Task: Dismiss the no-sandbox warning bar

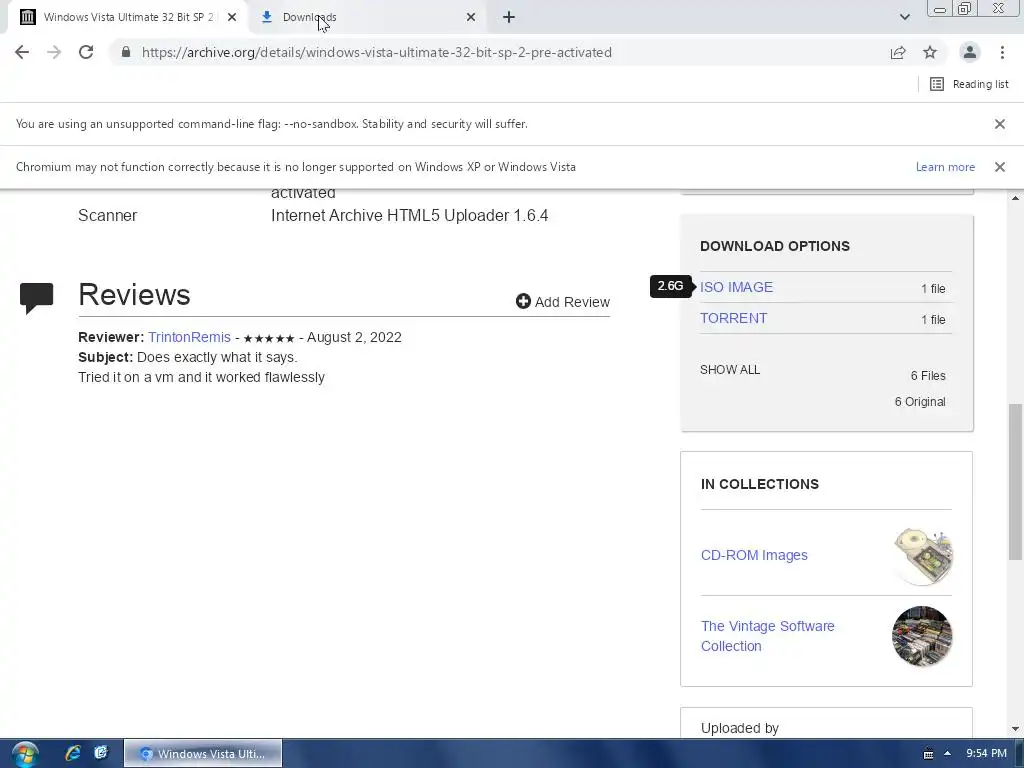Action: pyautogui.click(x=999, y=124)
